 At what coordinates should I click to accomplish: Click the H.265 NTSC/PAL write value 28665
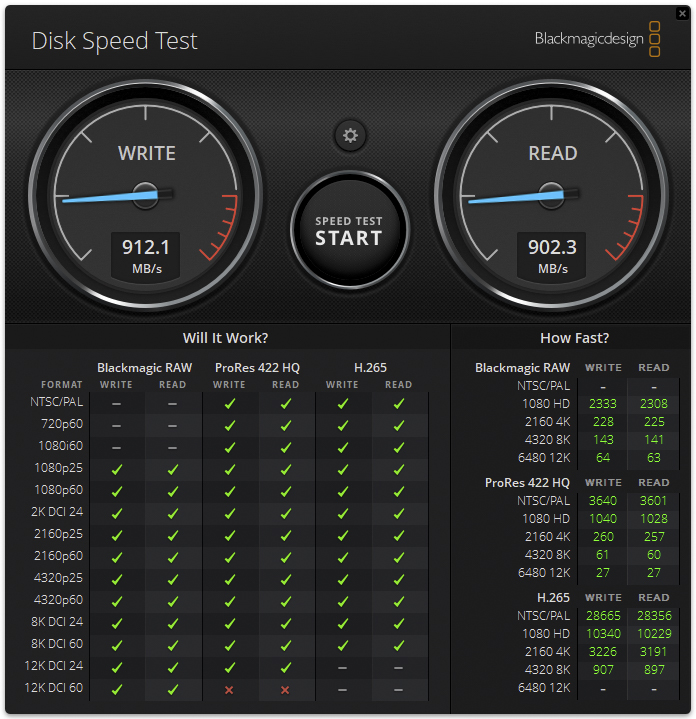603,615
